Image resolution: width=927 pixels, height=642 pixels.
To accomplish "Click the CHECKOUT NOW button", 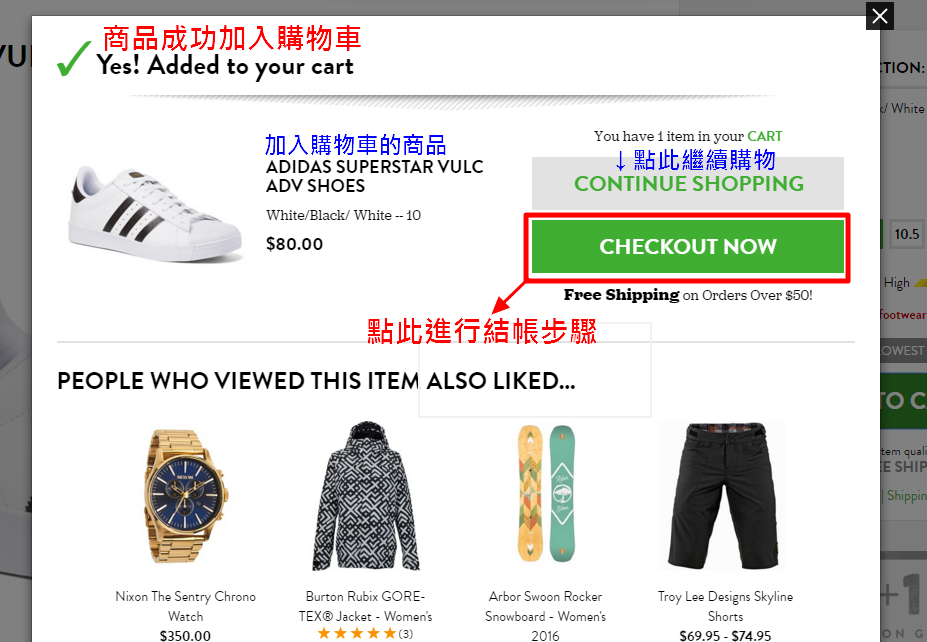I will tap(688, 247).
